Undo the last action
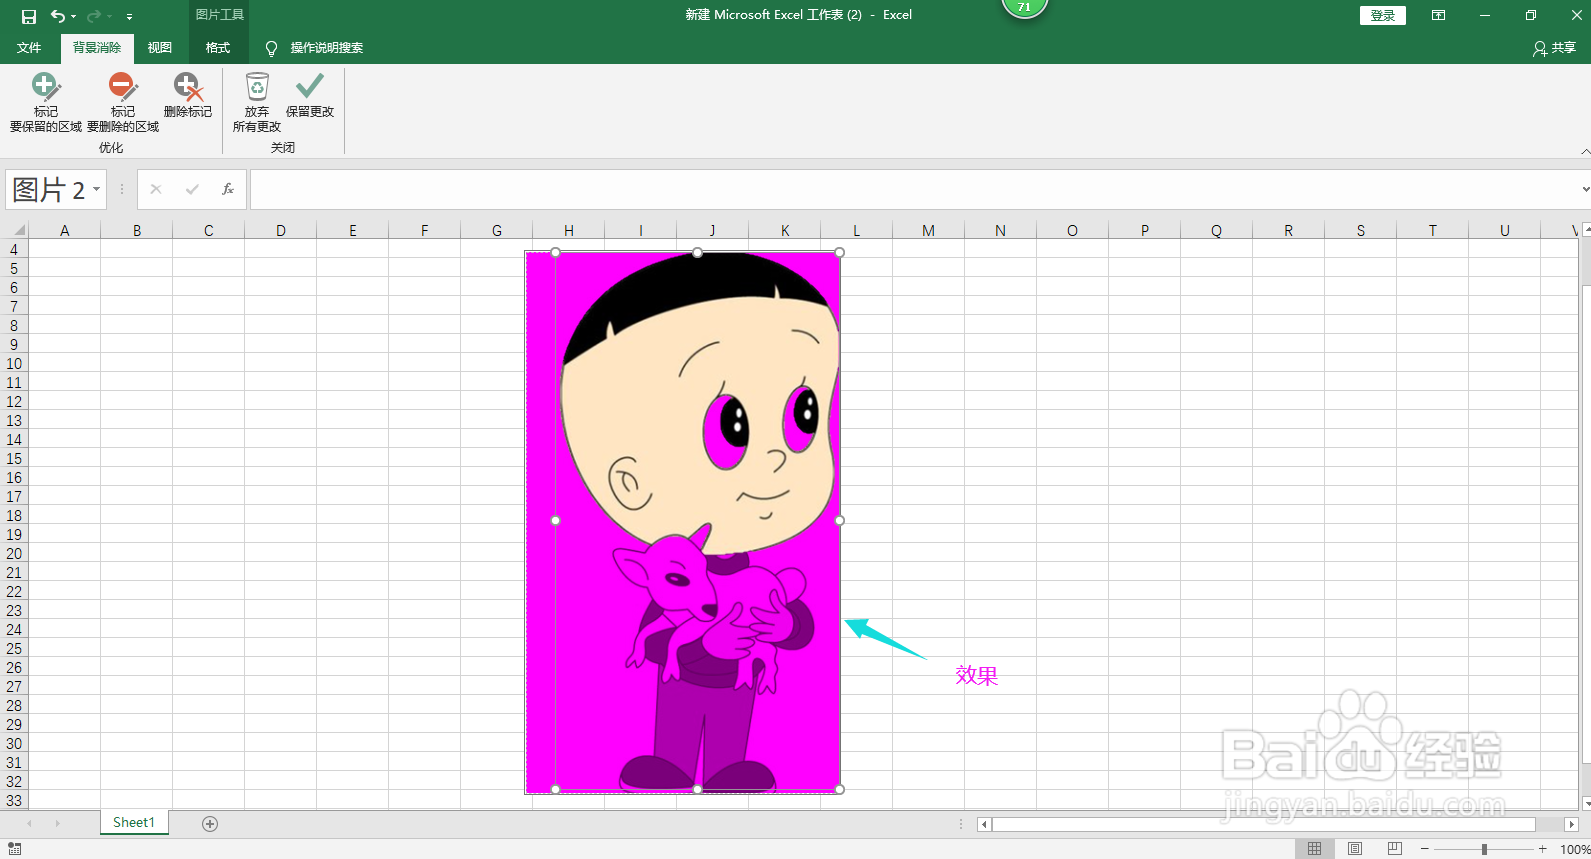1591x859 pixels. point(57,16)
